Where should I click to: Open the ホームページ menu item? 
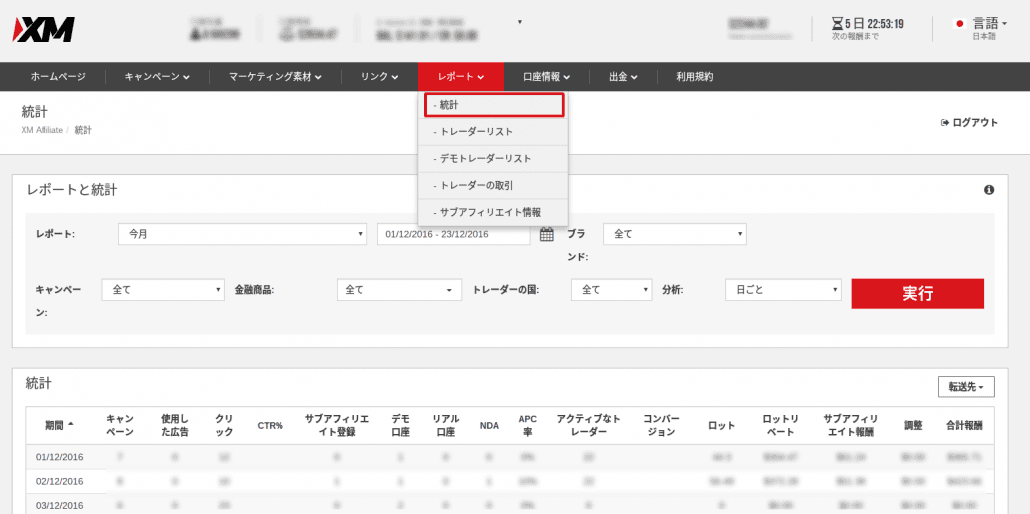click(x=58, y=77)
